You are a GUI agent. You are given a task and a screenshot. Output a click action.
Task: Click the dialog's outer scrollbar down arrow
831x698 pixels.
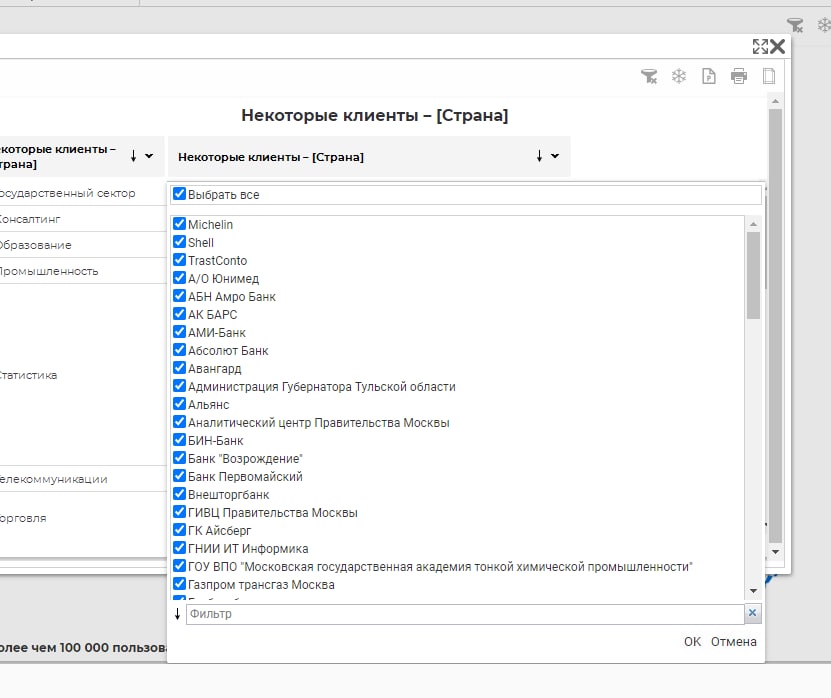(x=775, y=552)
